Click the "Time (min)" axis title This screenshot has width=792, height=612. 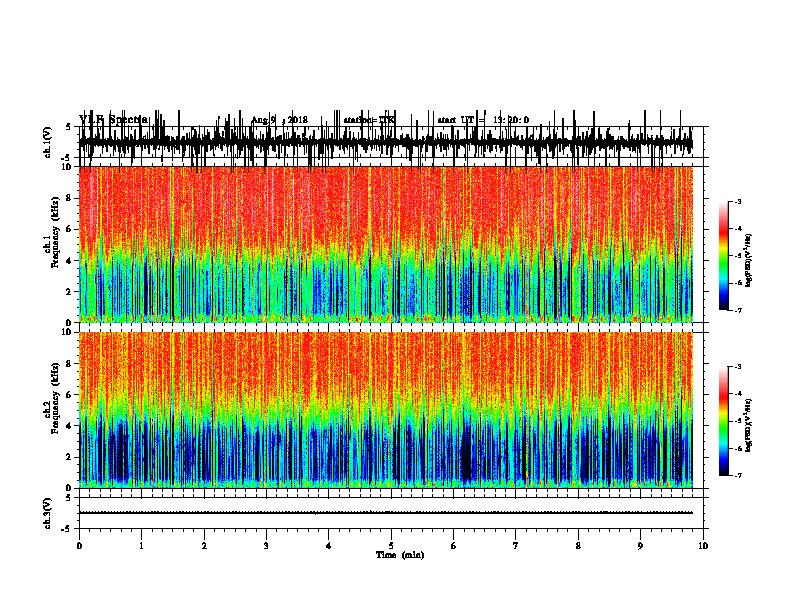400,555
